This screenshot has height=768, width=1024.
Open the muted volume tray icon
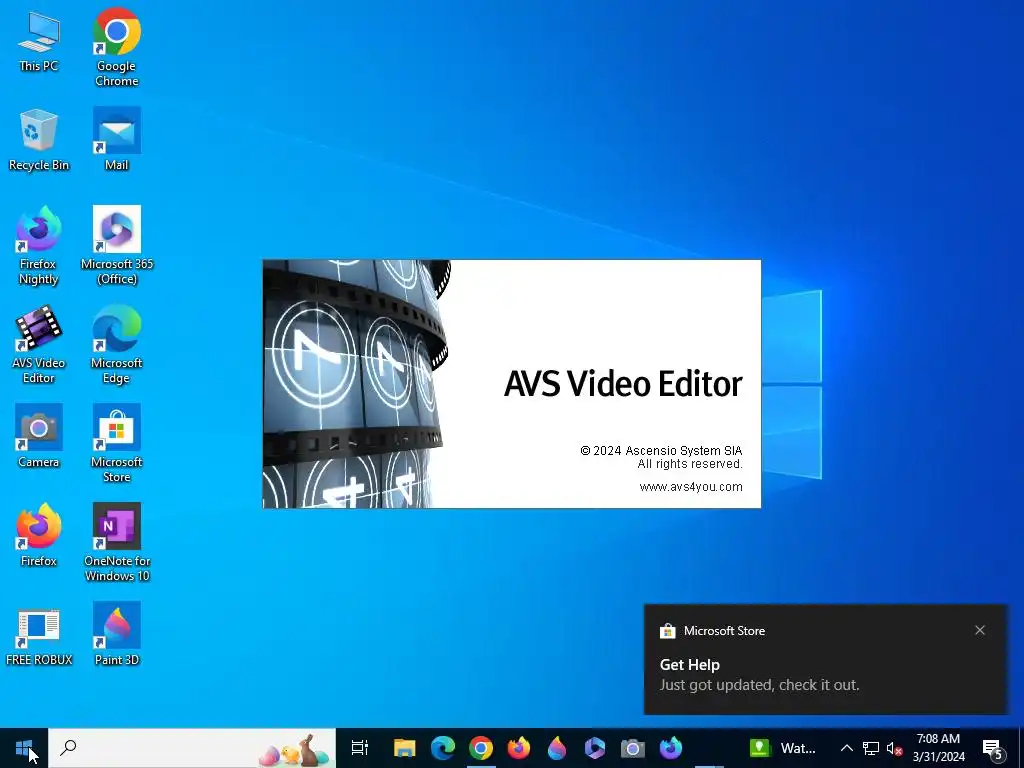(894, 748)
